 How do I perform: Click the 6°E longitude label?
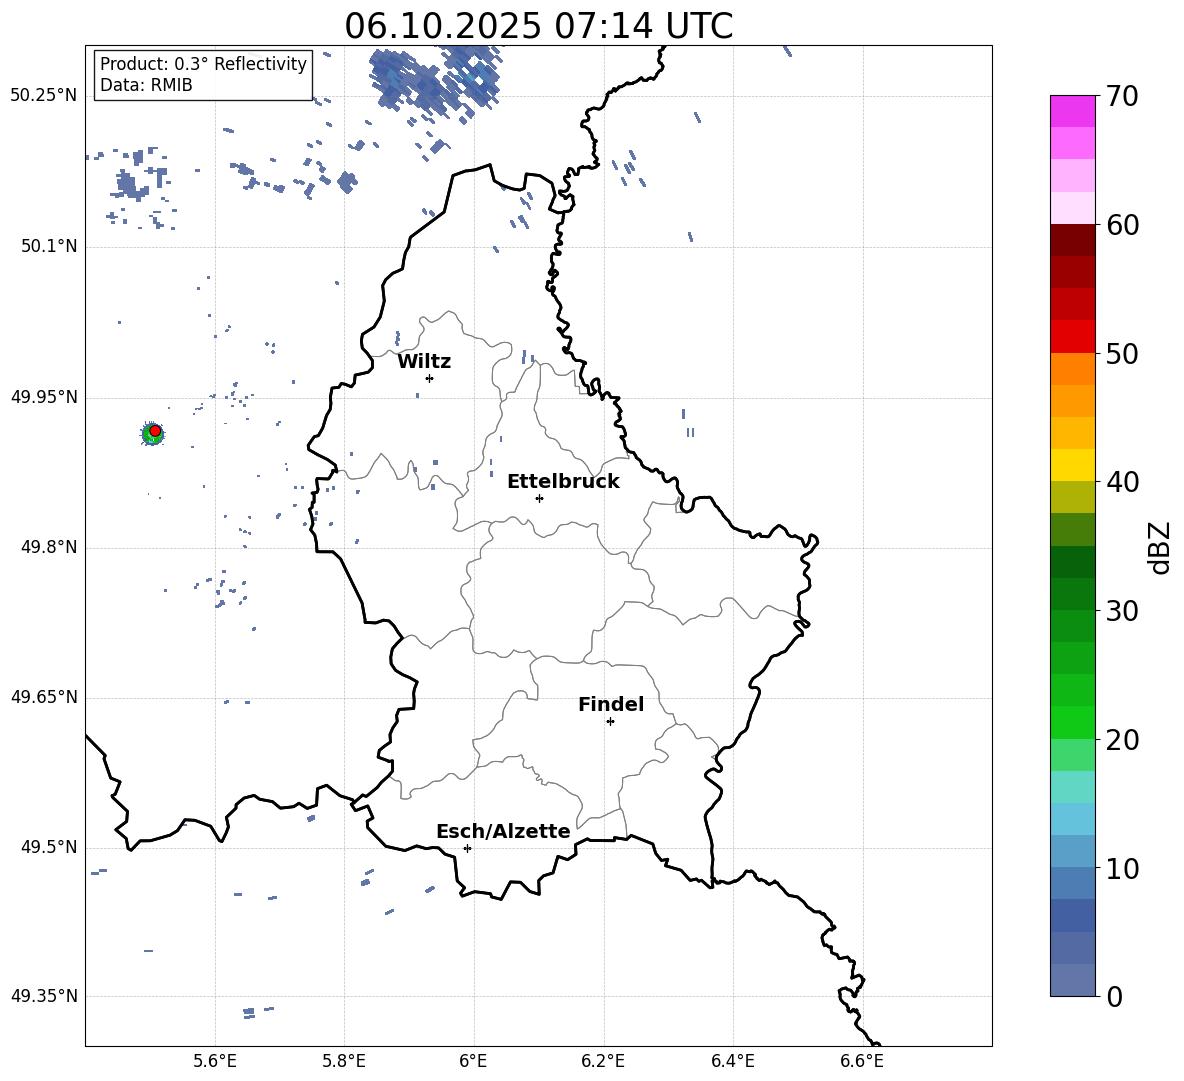tap(473, 1061)
